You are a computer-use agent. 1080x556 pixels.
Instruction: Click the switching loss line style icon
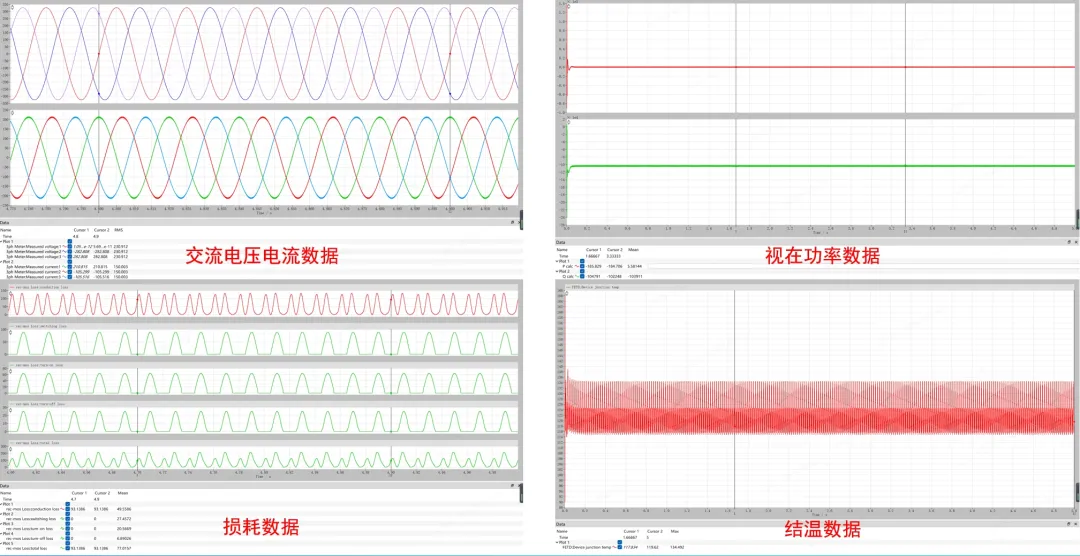point(63,519)
